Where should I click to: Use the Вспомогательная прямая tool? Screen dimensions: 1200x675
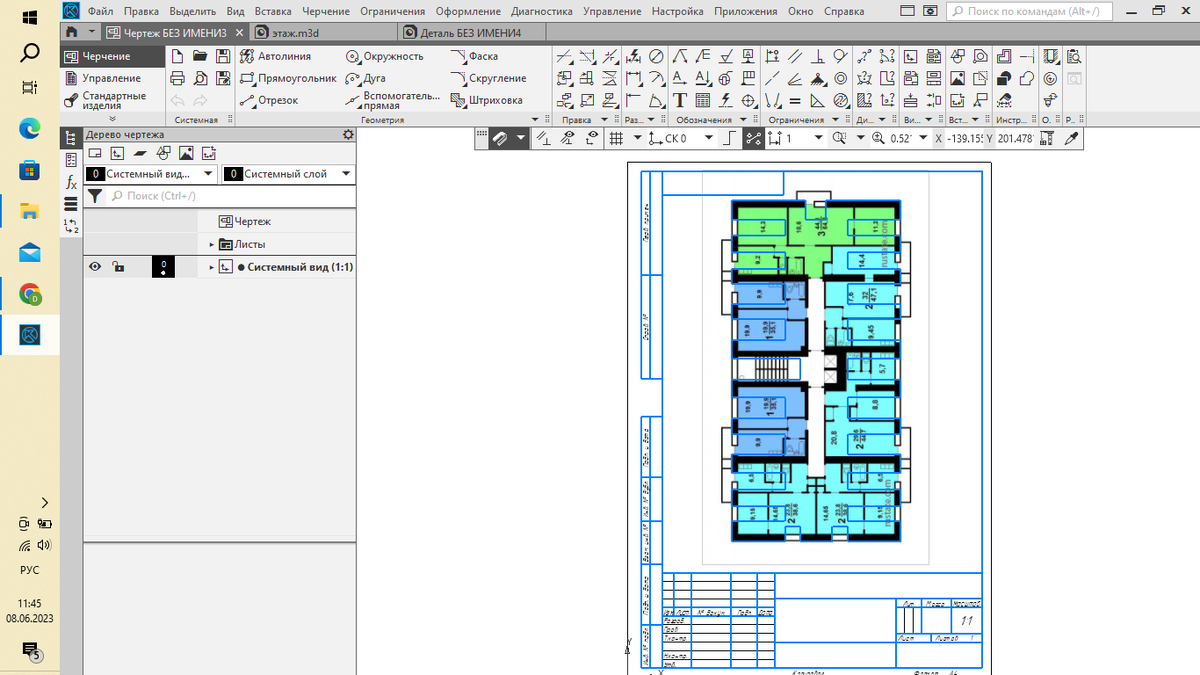pos(392,100)
